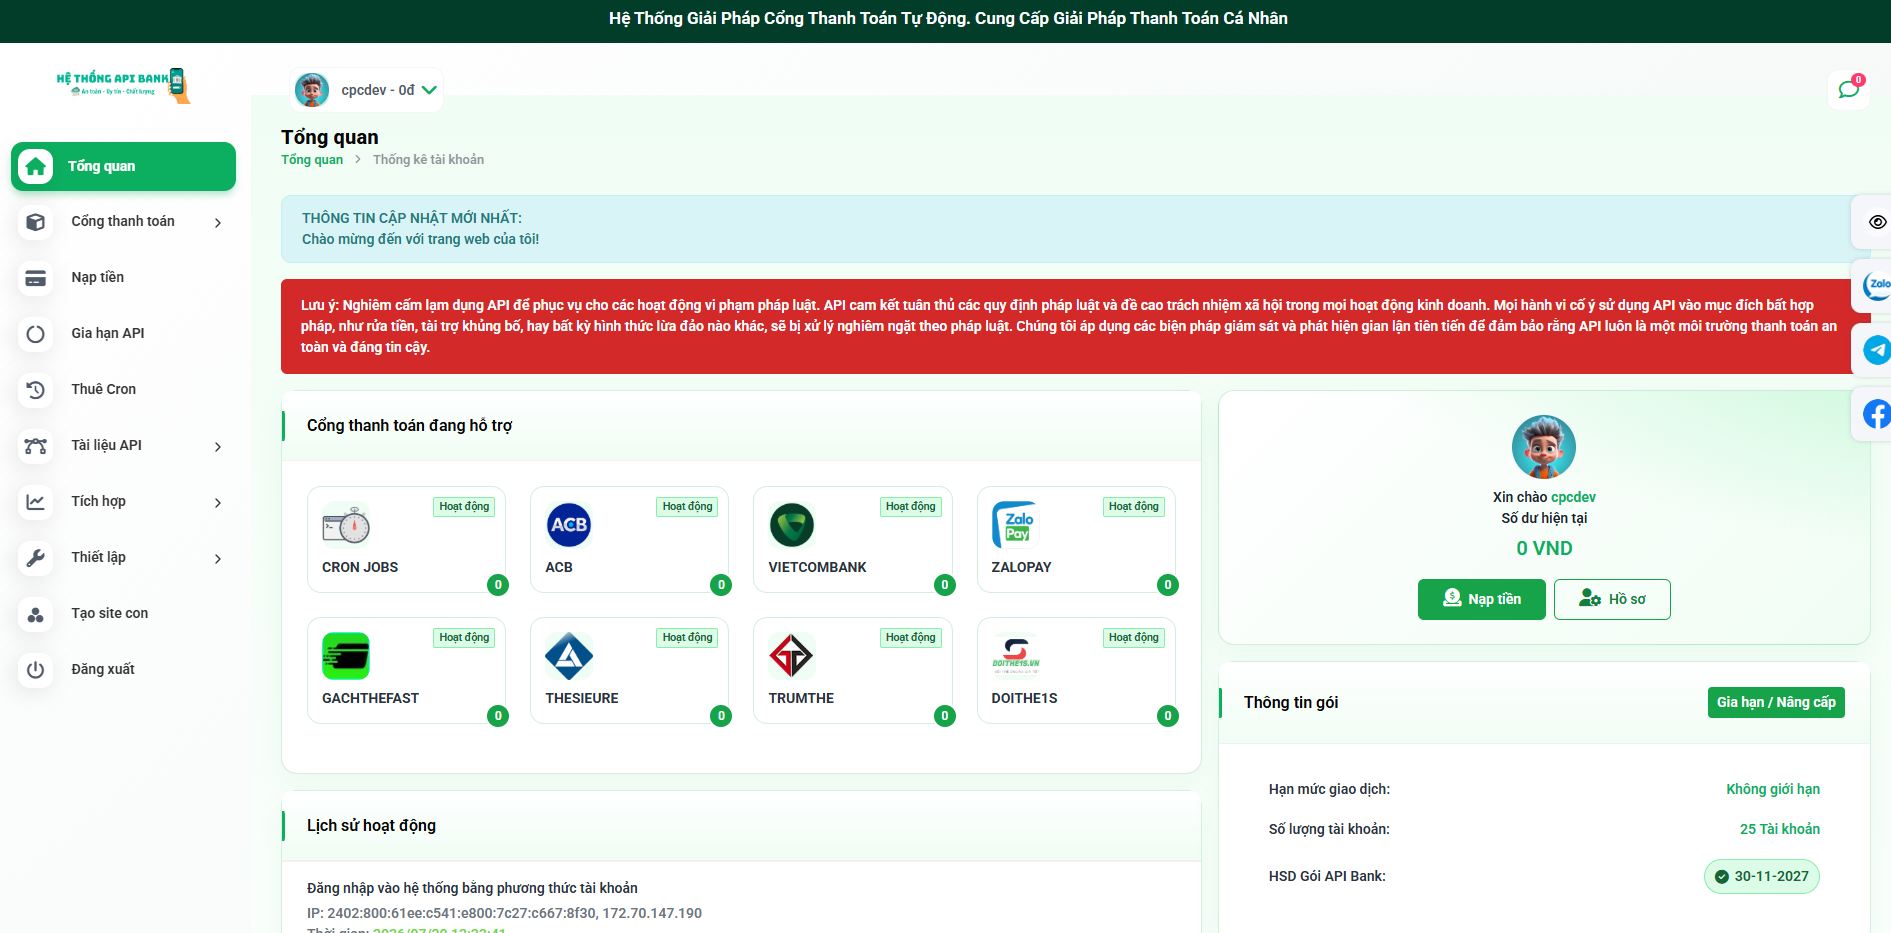Image resolution: width=1891 pixels, height=933 pixels.
Task: Click the Thuê Cron history icon
Action: coord(36,390)
